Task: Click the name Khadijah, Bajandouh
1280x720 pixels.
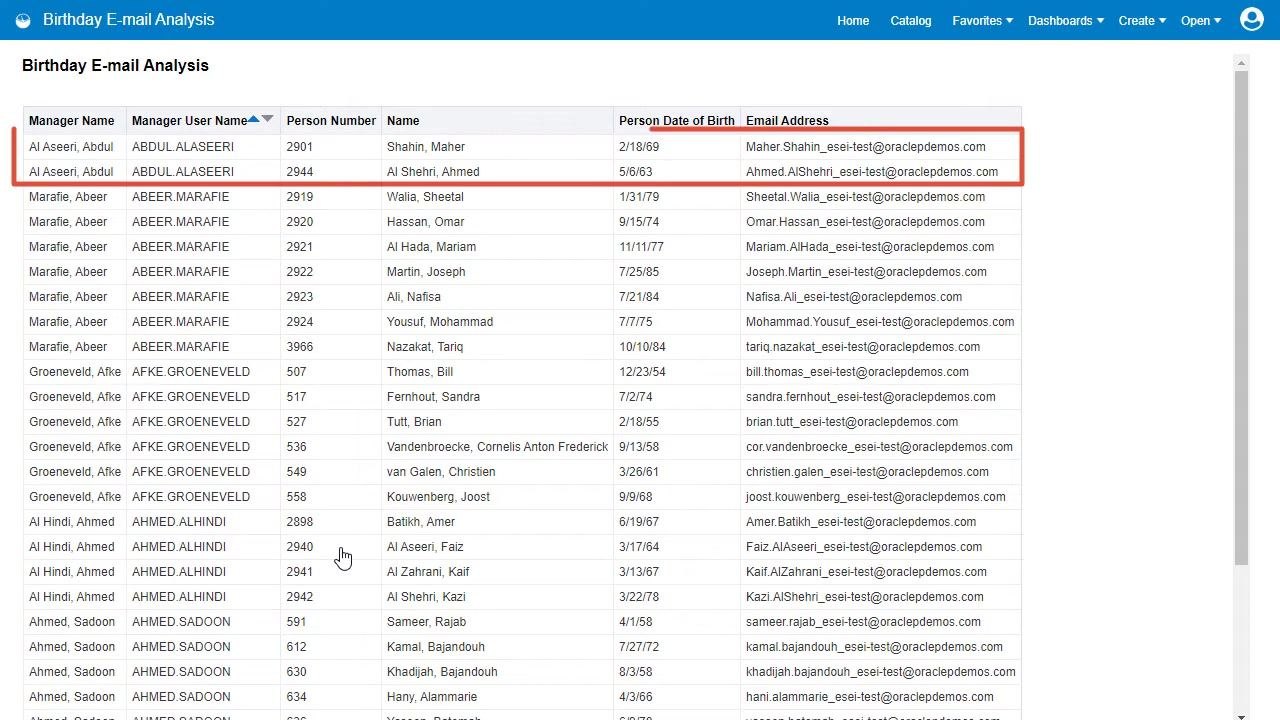Action: click(442, 672)
